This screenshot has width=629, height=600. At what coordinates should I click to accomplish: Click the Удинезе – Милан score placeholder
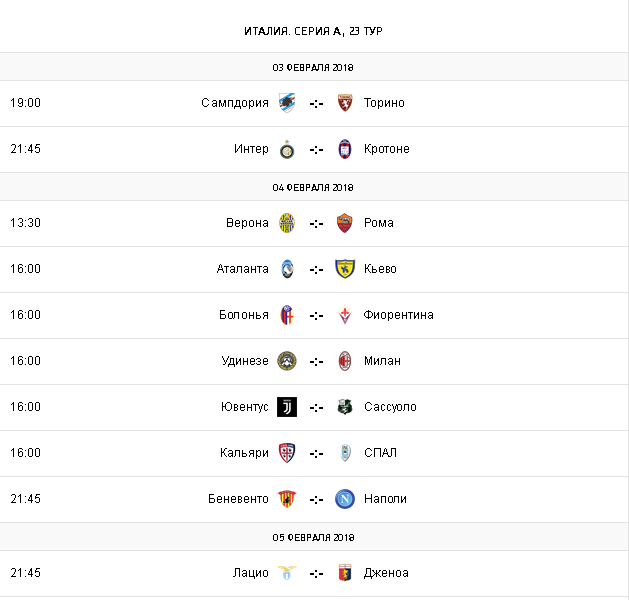click(x=316, y=361)
